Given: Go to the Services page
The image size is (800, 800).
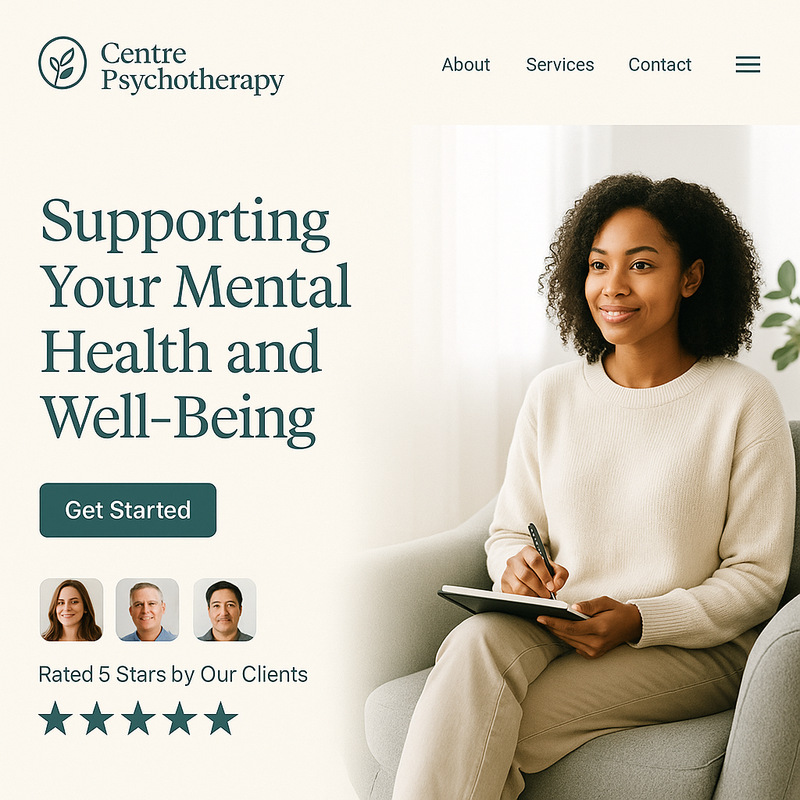Looking at the screenshot, I should click(560, 65).
